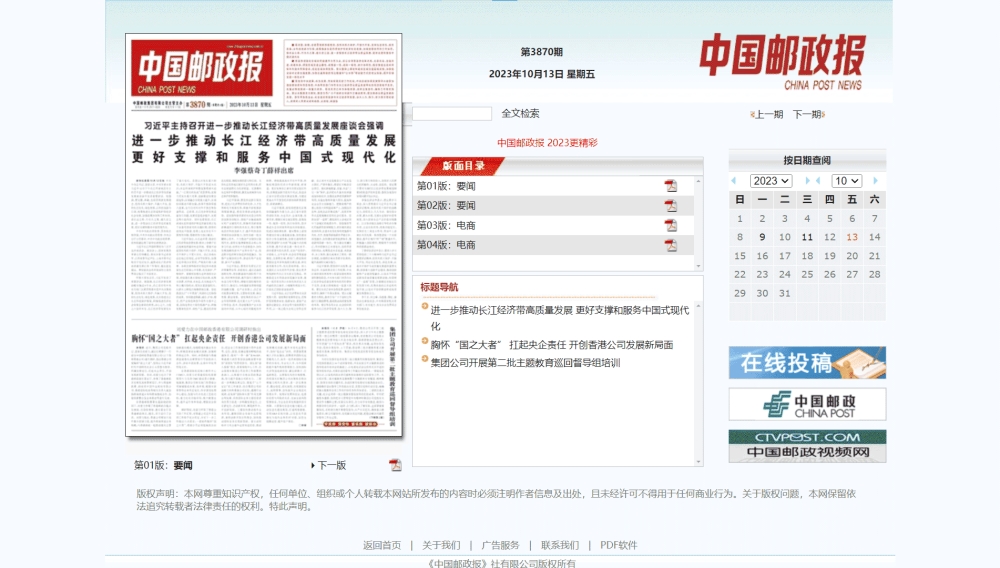
Task: Open 中国邮政报 2023更精彩 link
Action: tap(547, 143)
